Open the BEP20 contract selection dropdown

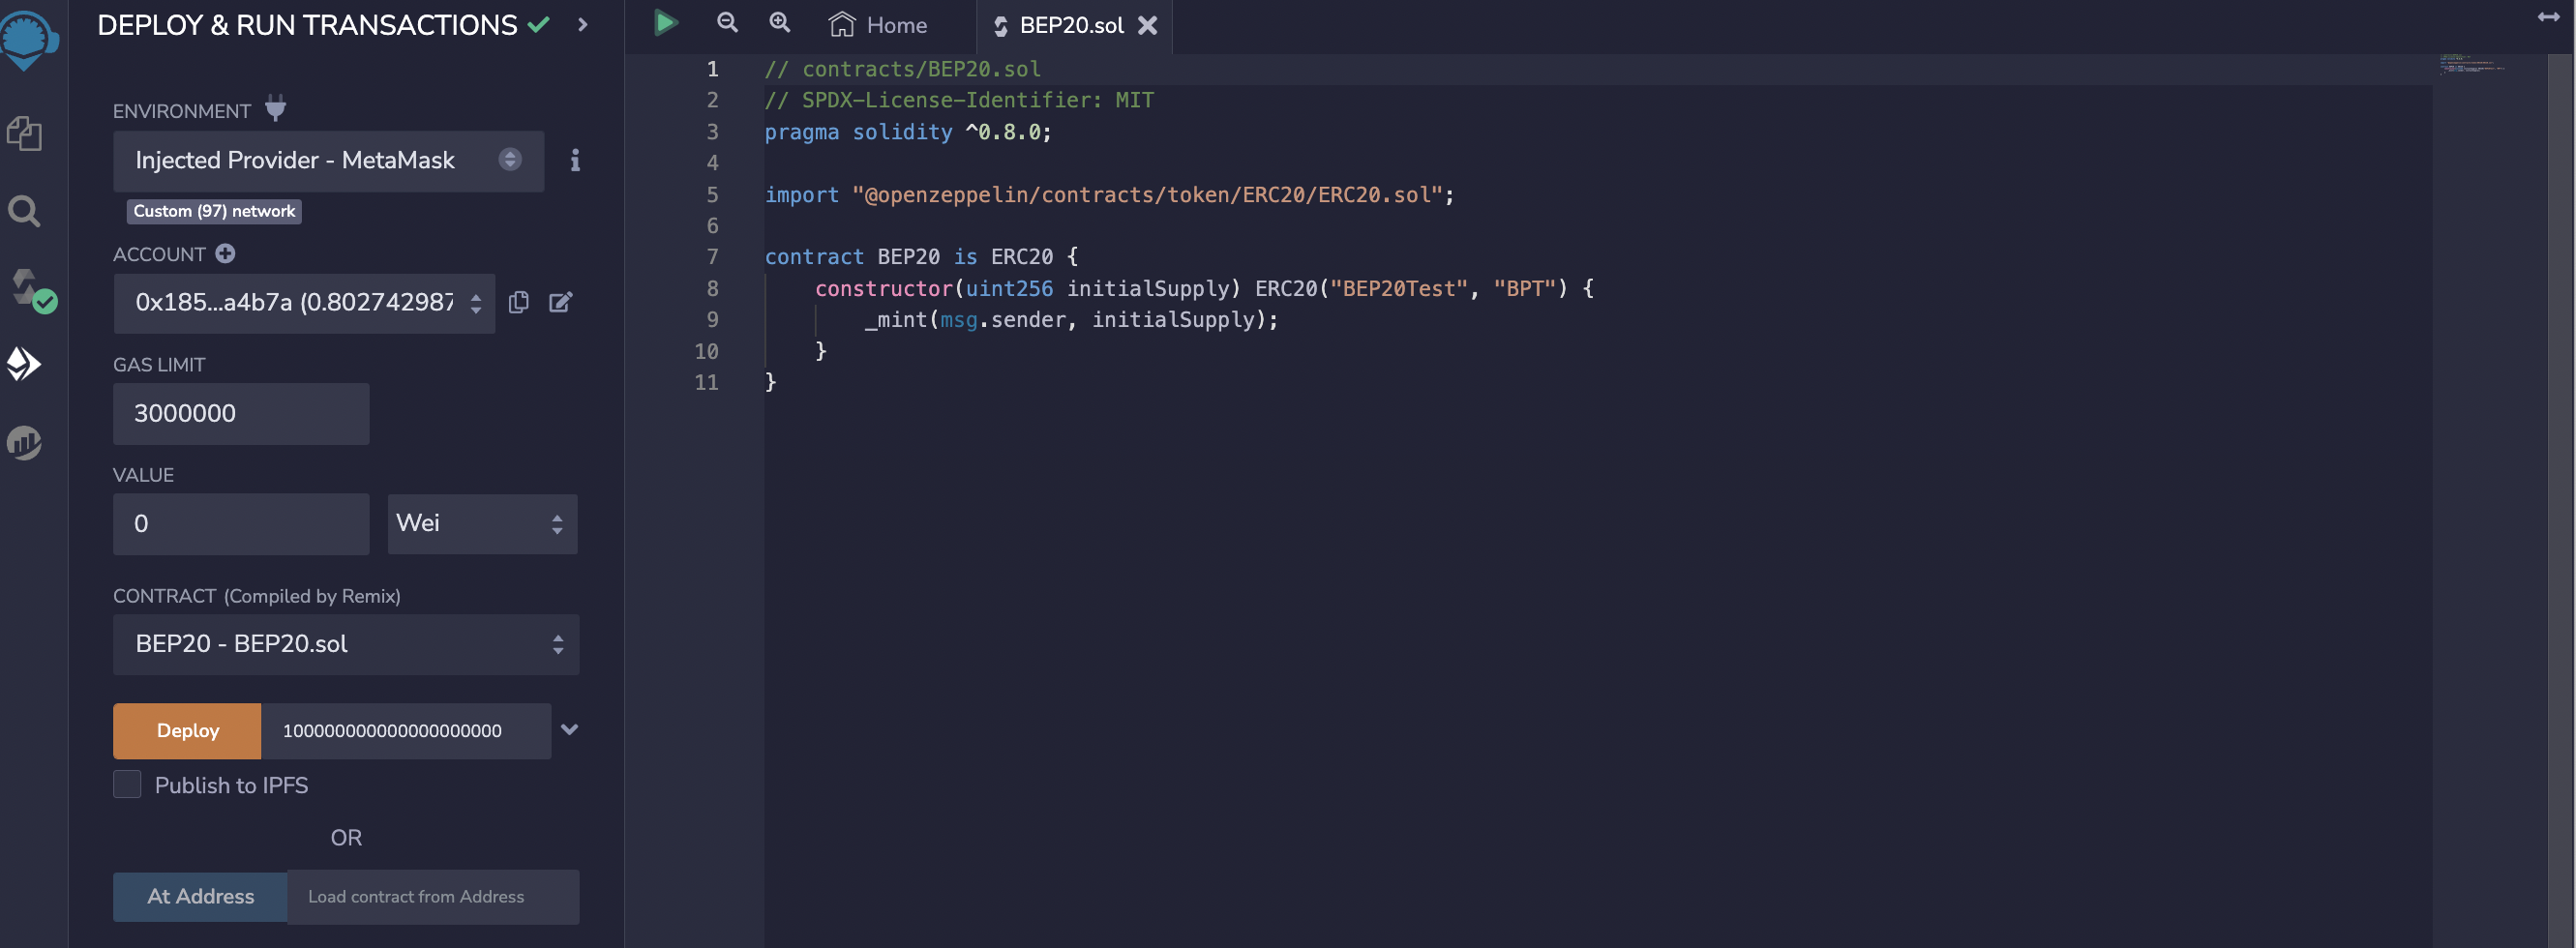(345, 644)
